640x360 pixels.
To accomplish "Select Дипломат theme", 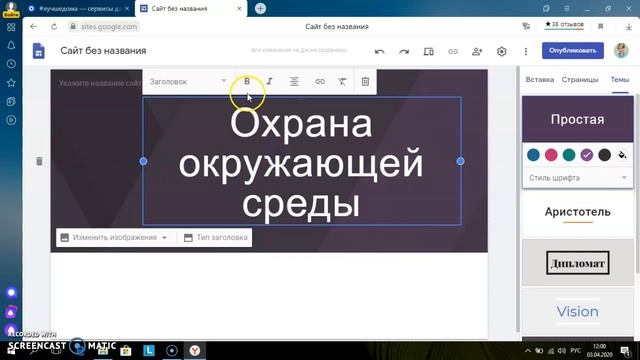I will [x=578, y=263].
